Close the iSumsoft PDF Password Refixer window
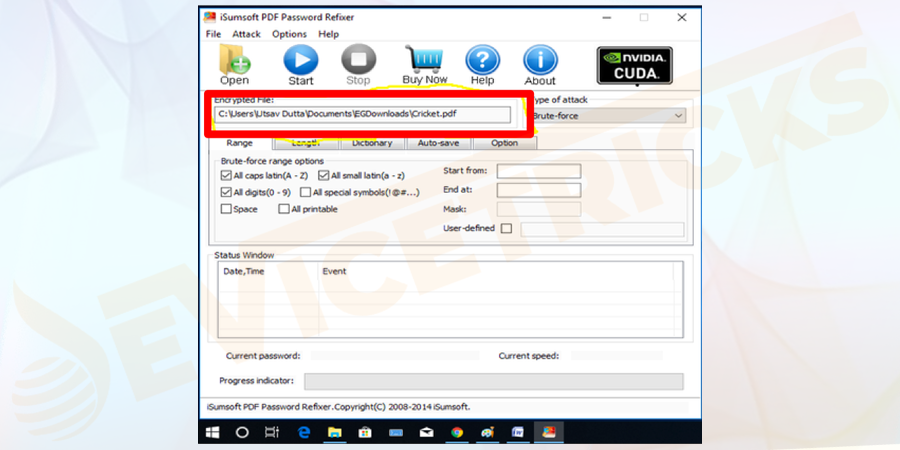The image size is (900, 450). click(682, 18)
